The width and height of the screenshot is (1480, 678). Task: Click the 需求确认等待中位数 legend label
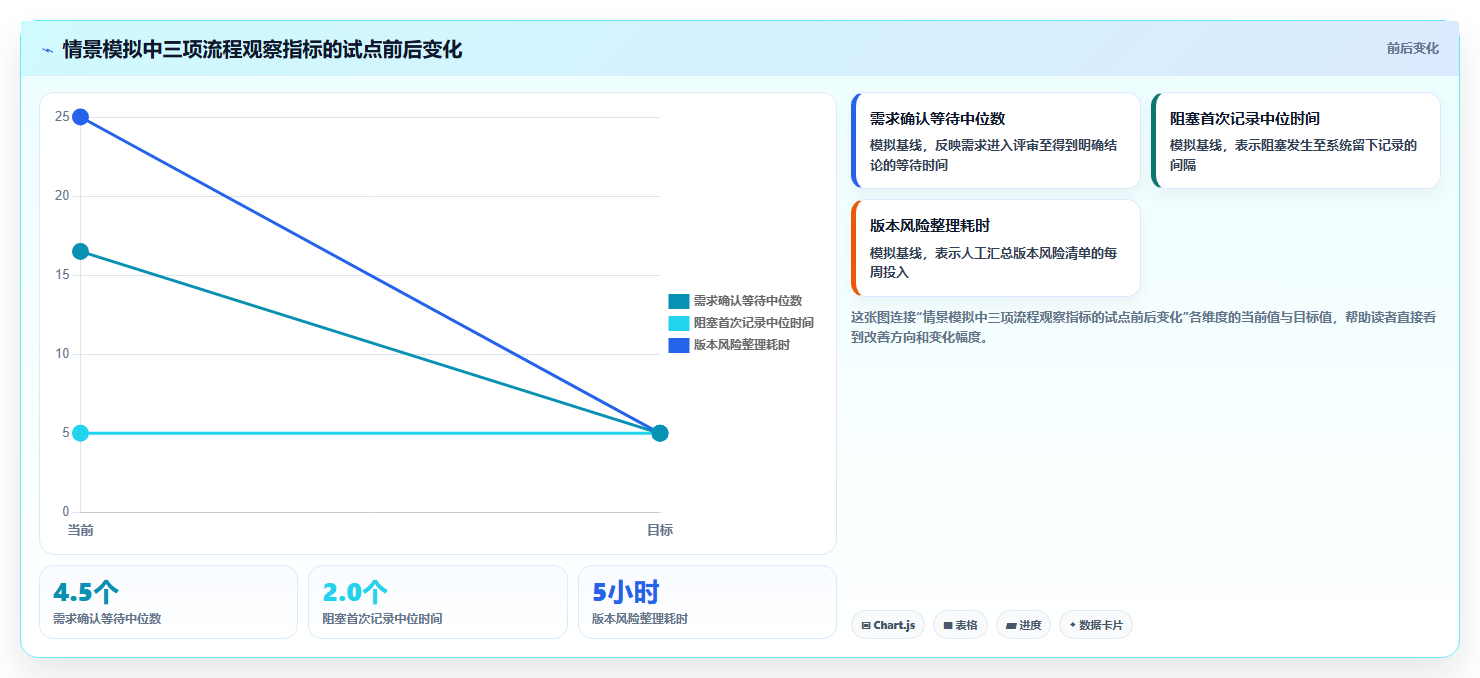[x=748, y=301]
